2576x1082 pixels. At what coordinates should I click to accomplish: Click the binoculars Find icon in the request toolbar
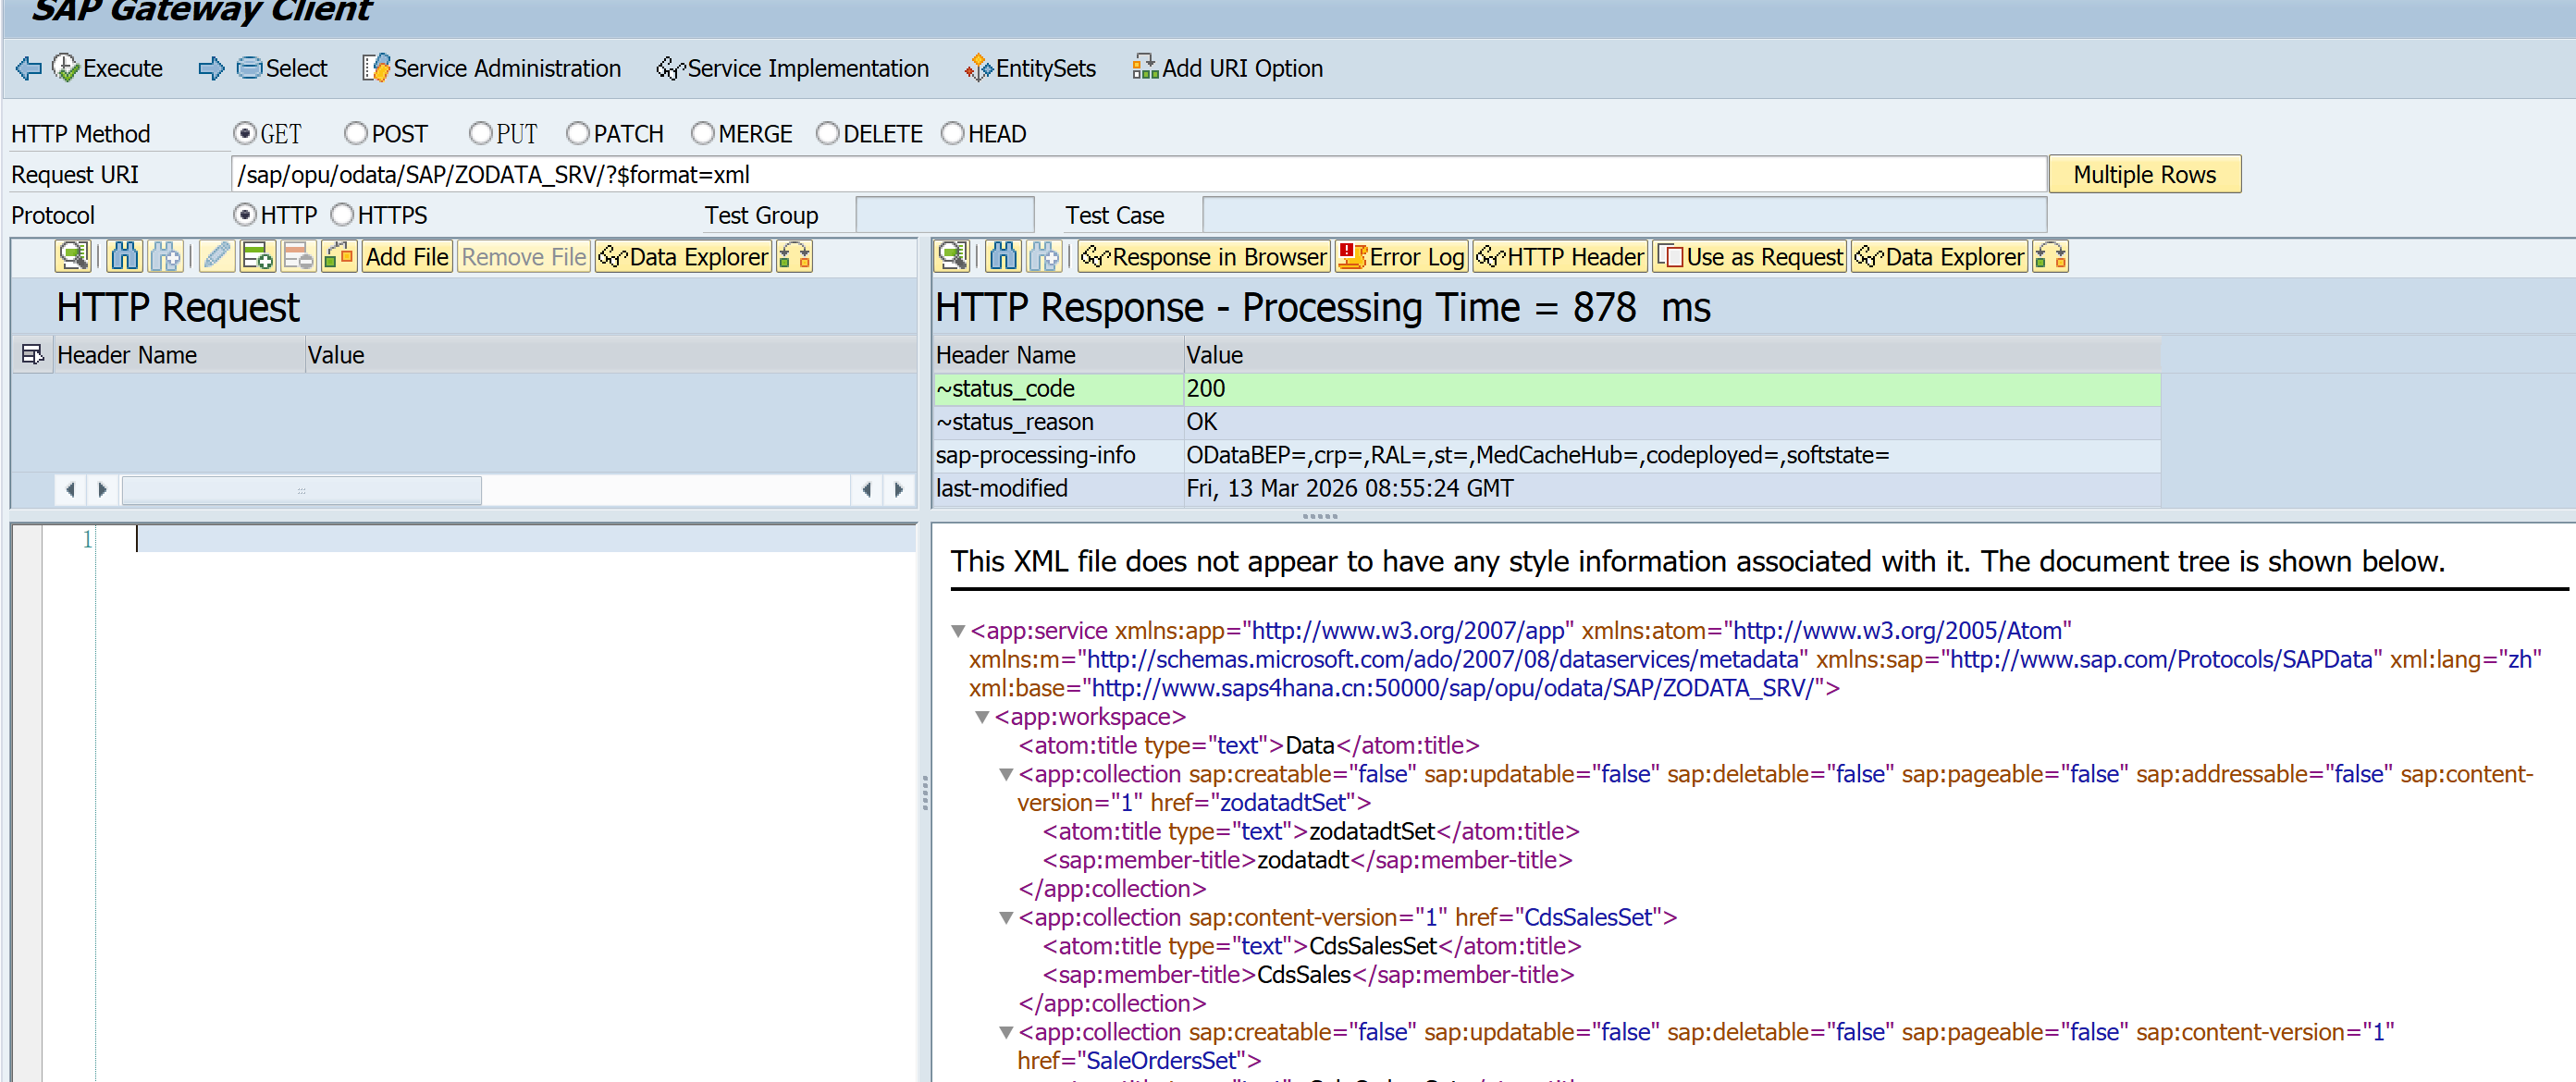[x=124, y=257]
